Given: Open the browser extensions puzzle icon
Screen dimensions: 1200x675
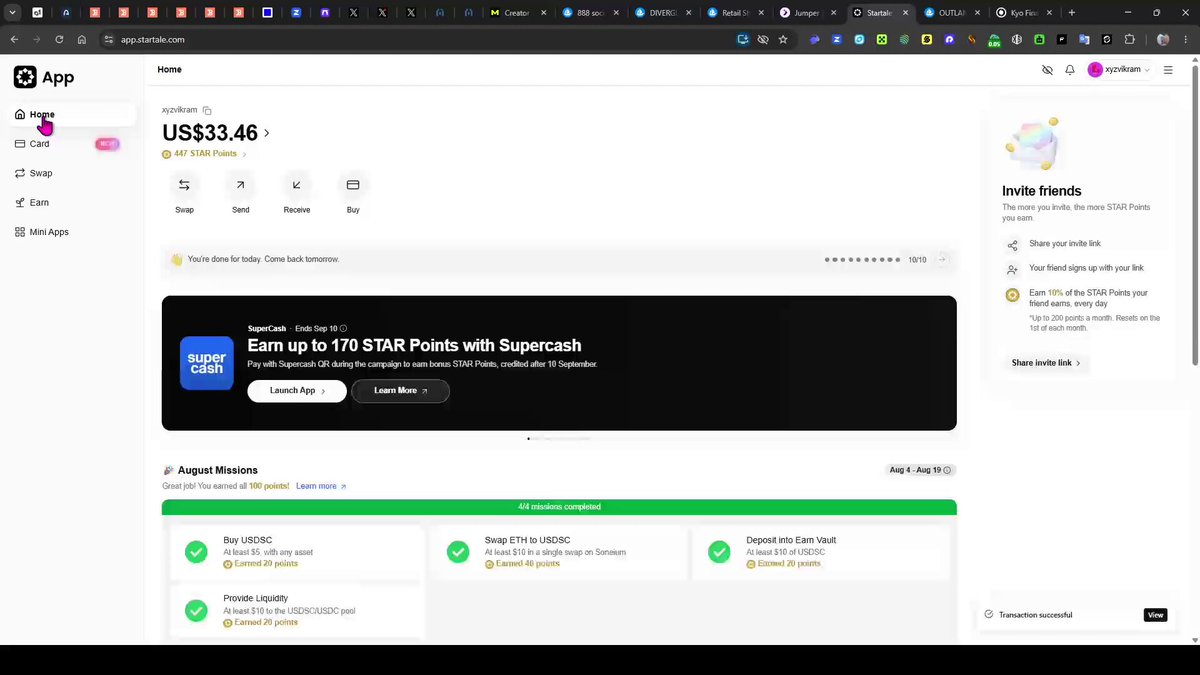Looking at the screenshot, I should (1130, 39).
